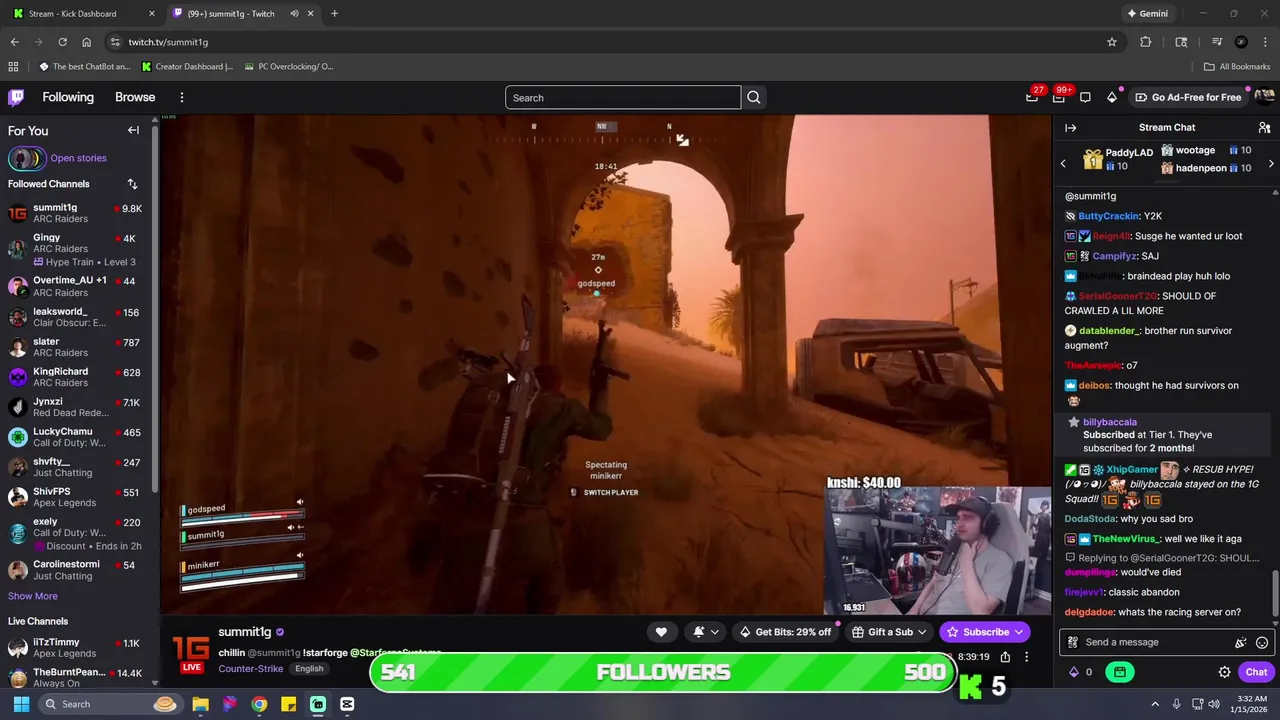Select the summit1g - Twitch browser tab

(x=241, y=13)
